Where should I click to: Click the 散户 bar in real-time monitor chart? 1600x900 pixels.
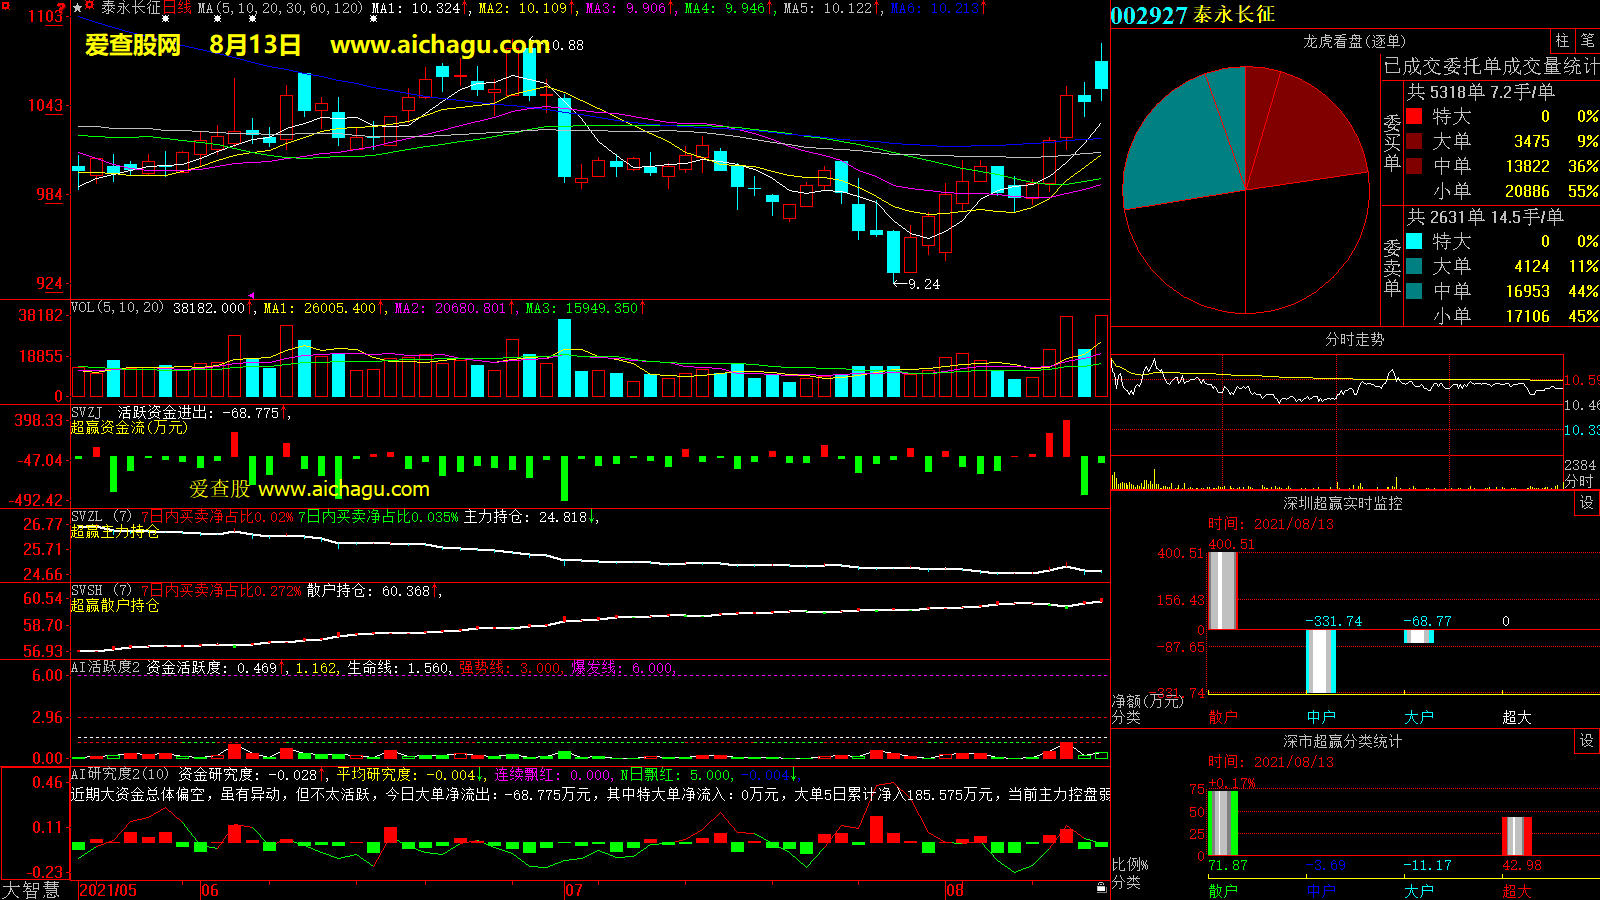click(1222, 590)
